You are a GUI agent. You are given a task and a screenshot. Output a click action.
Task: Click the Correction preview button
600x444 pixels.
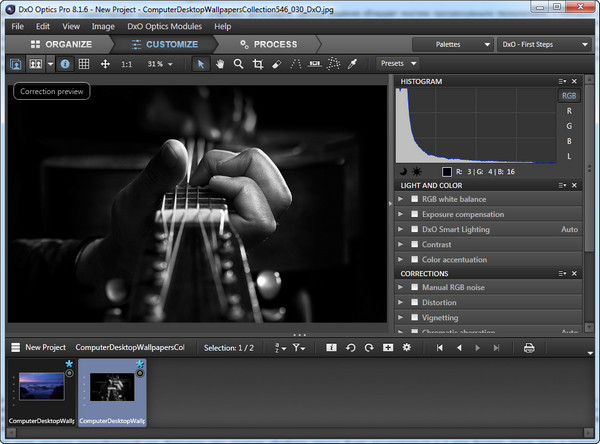tap(52, 91)
